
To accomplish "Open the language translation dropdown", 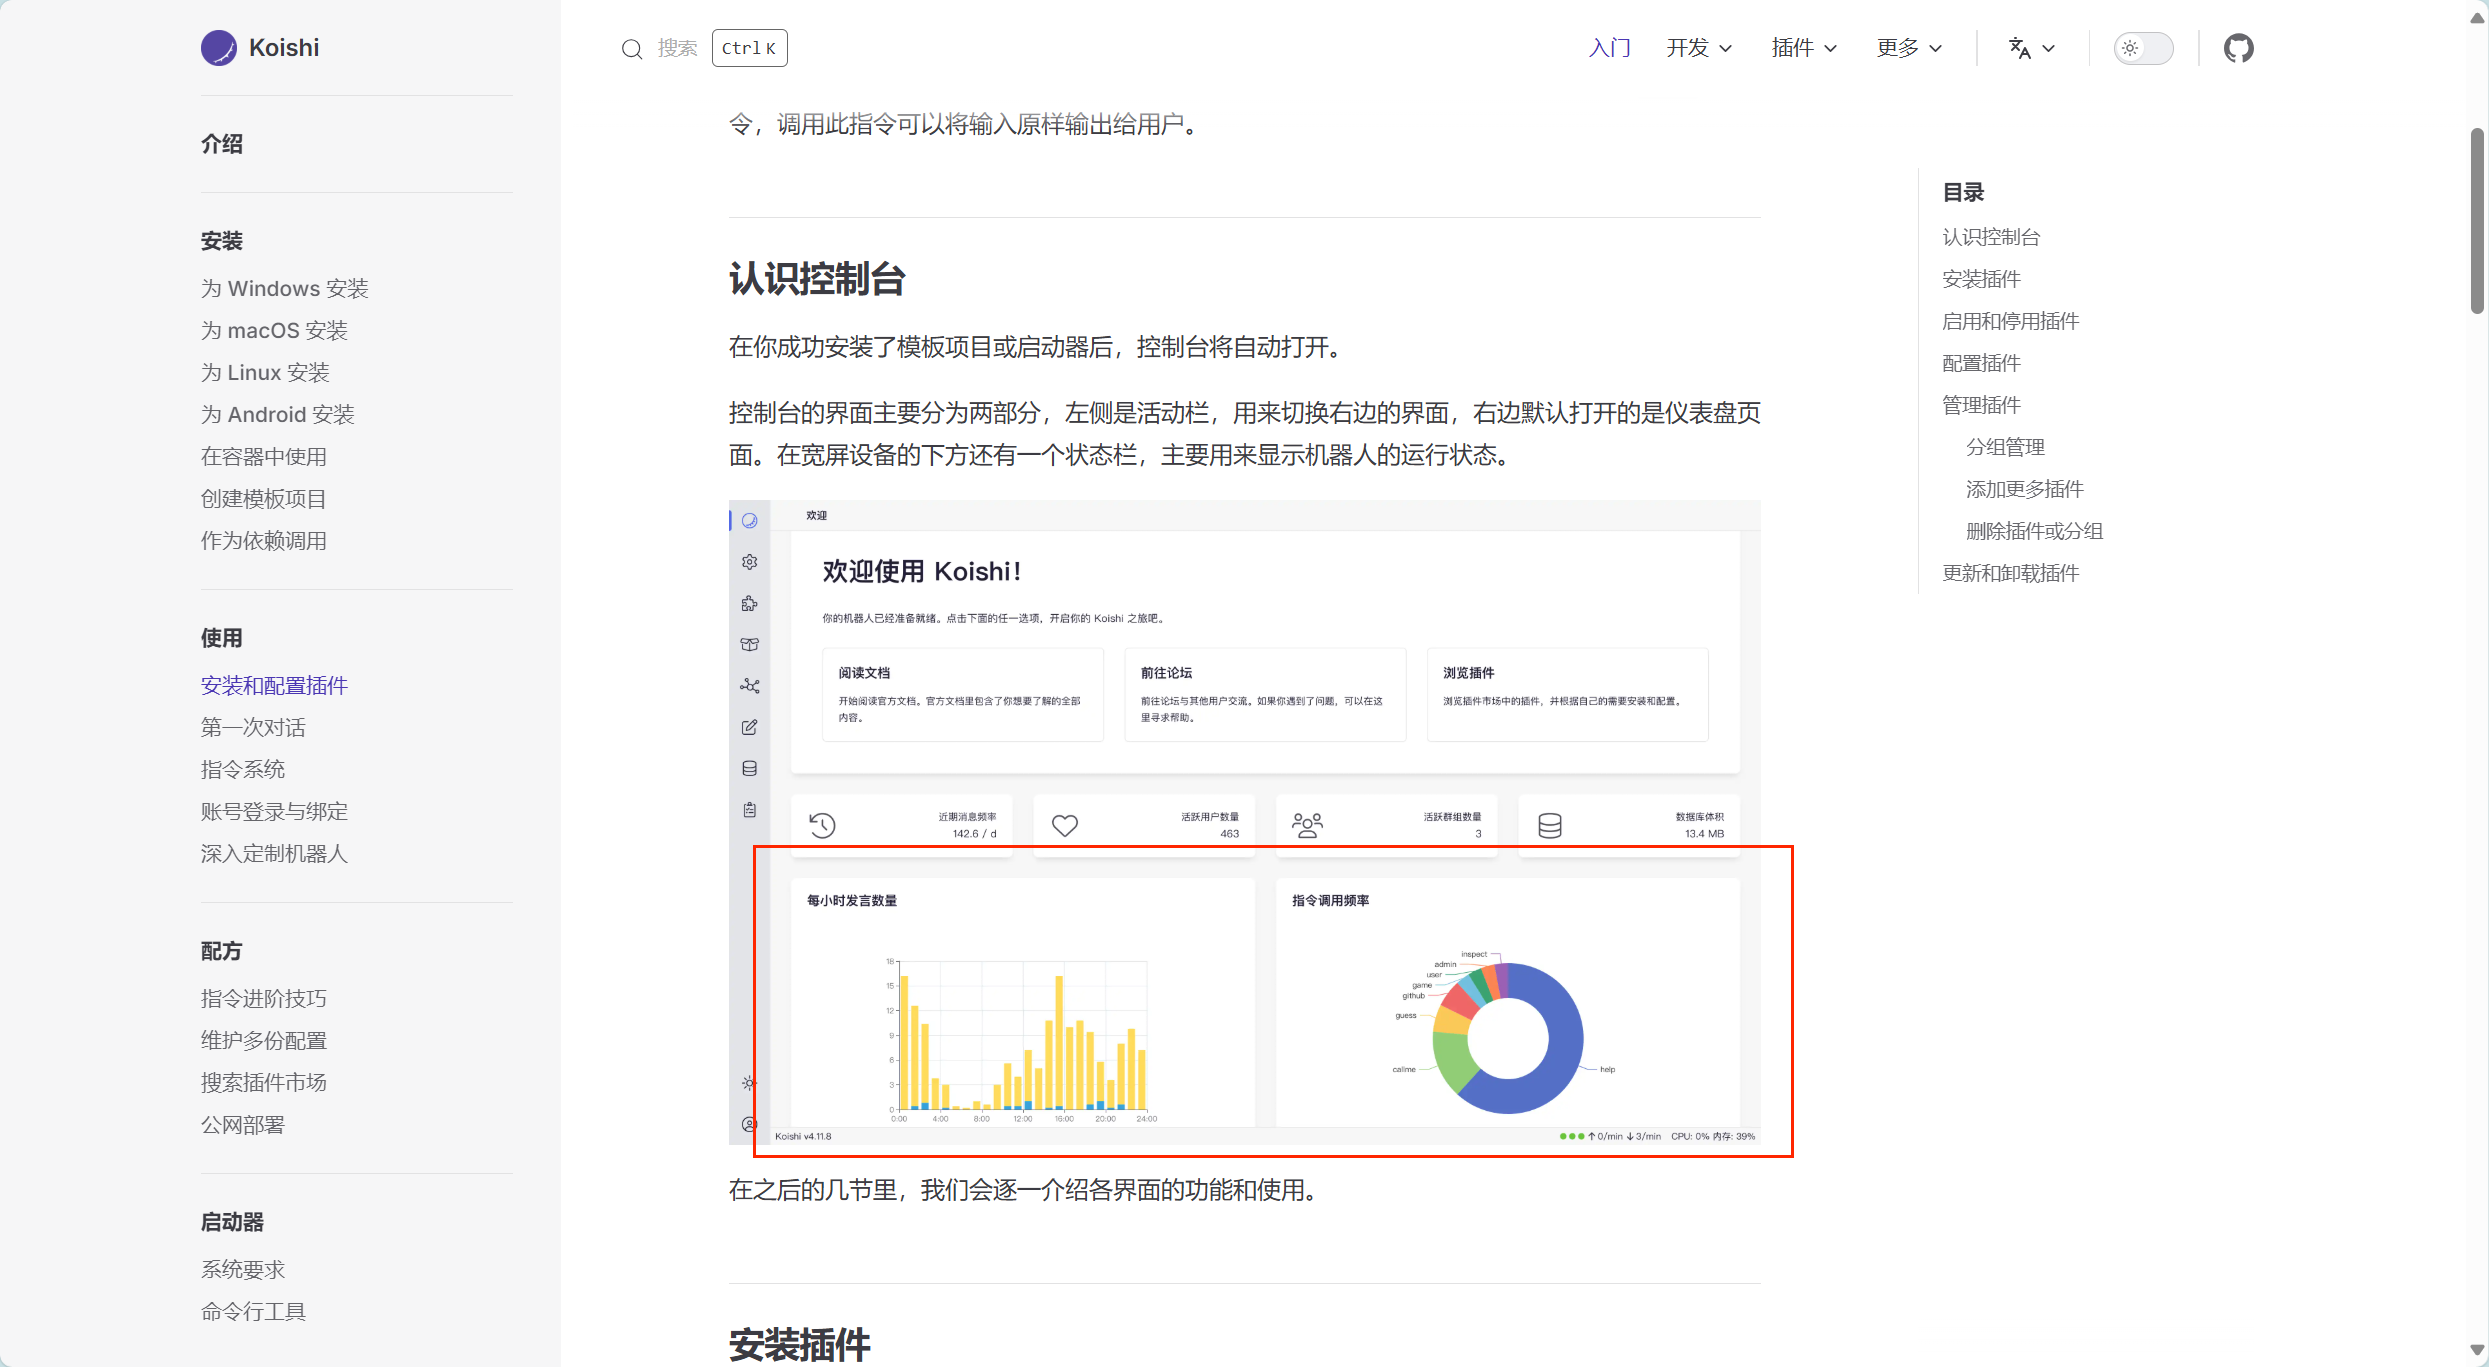I will click(2032, 48).
